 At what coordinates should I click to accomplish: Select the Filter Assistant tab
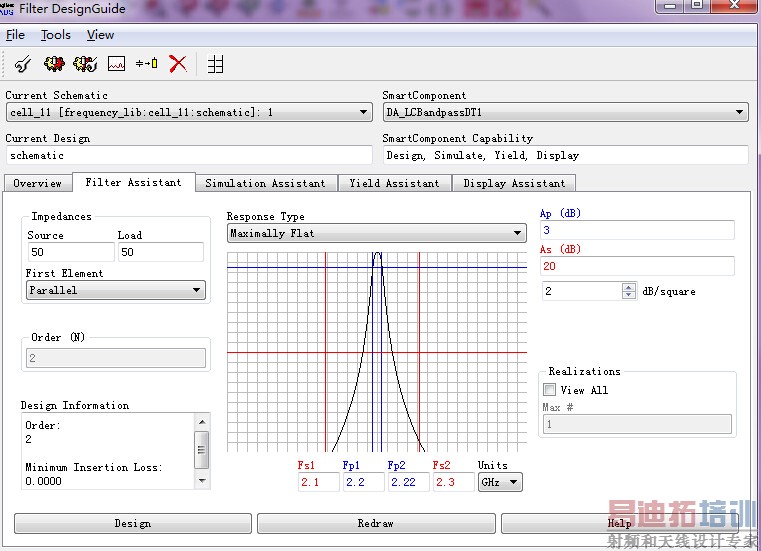133,182
